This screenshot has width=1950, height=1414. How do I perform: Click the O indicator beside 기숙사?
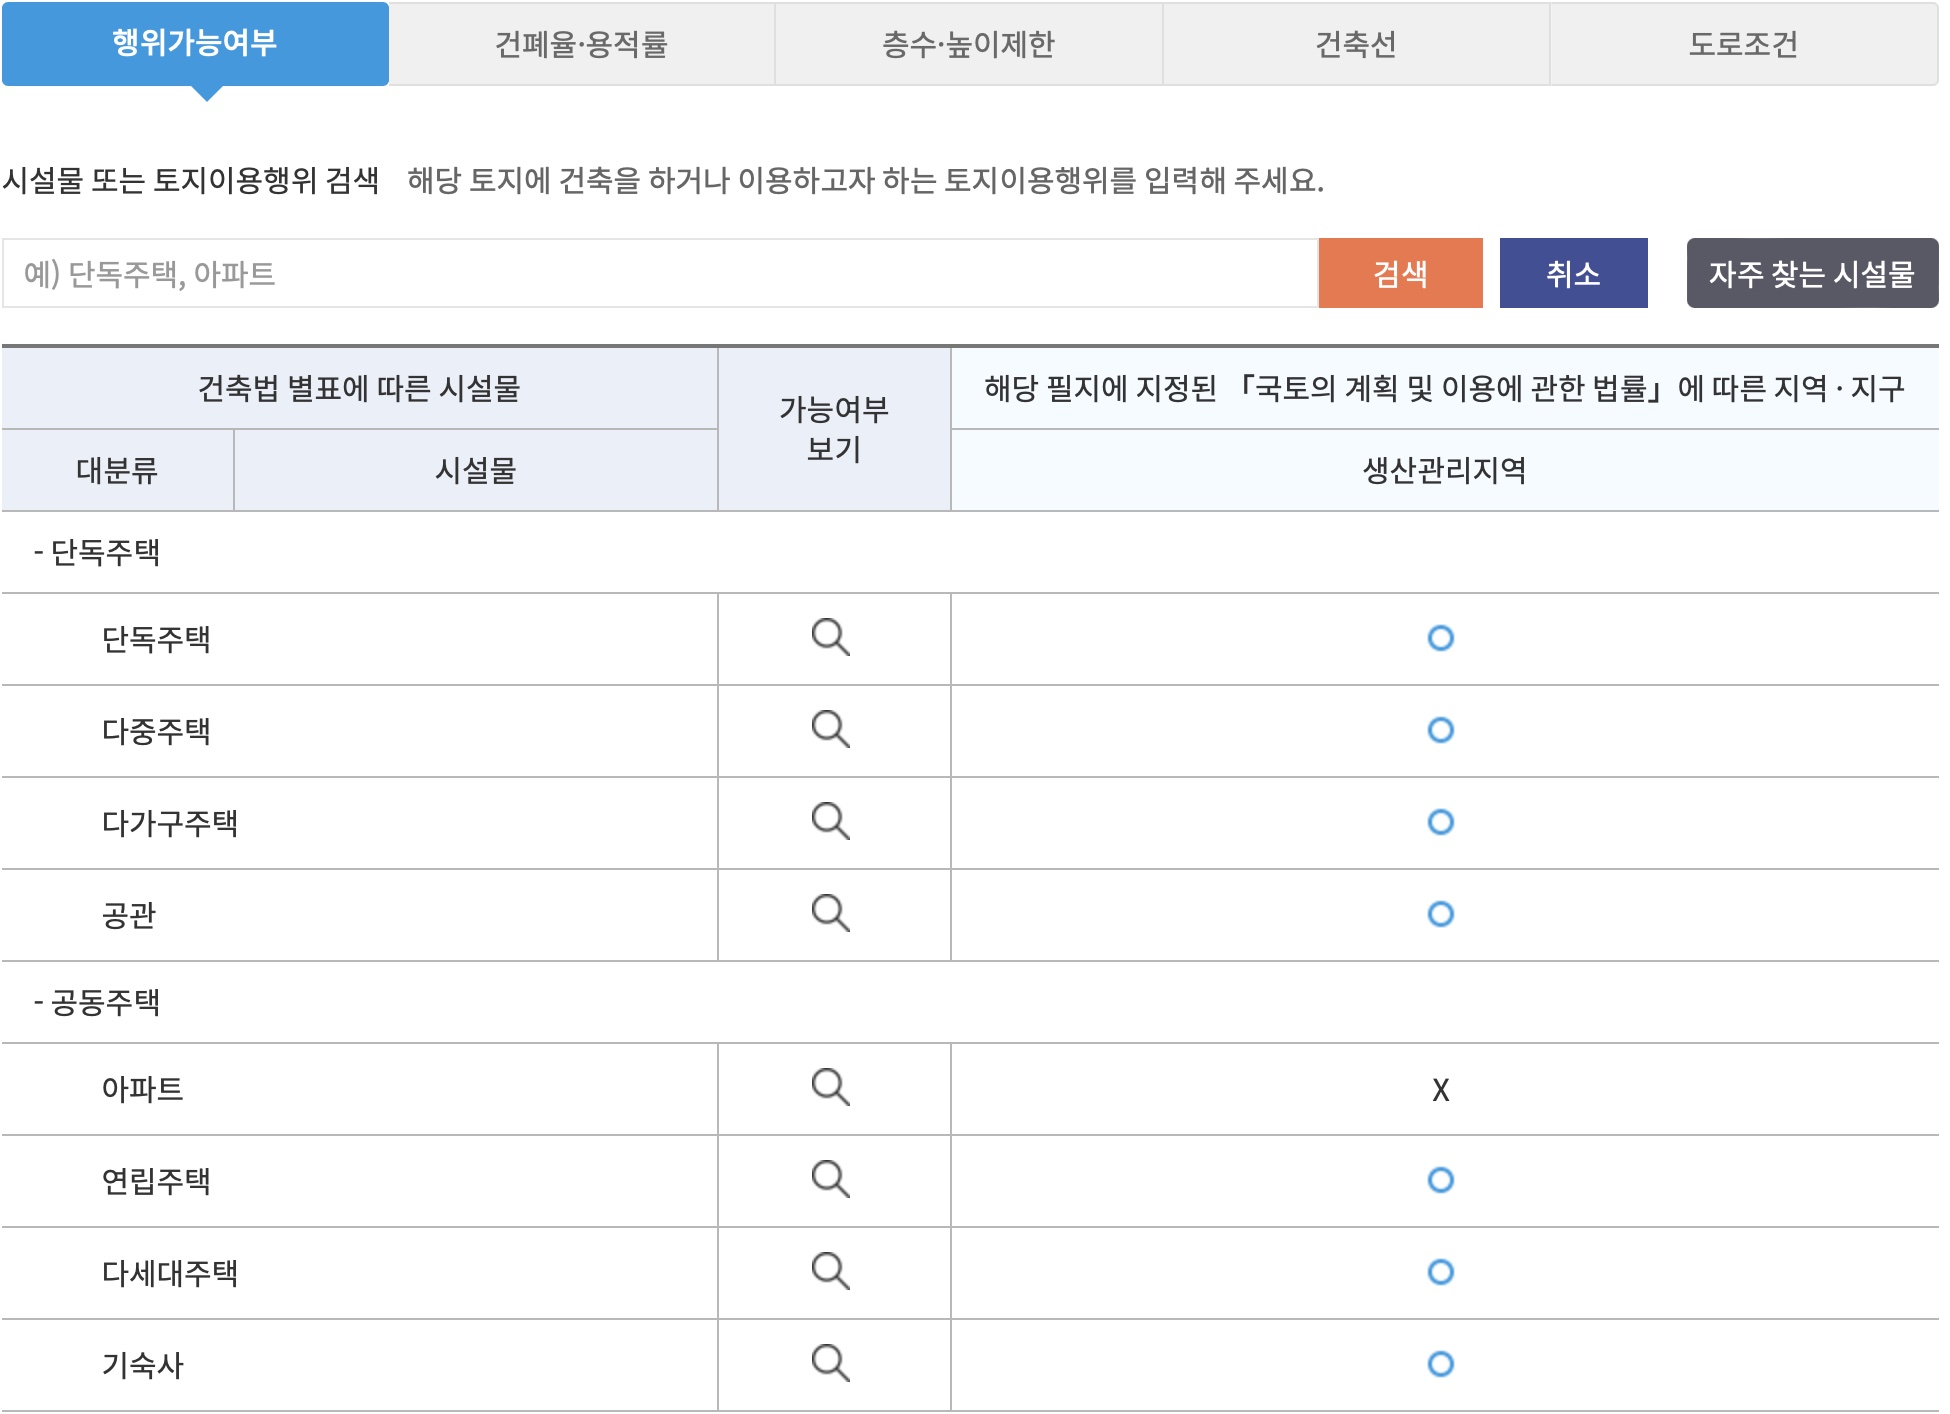tap(1440, 1363)
